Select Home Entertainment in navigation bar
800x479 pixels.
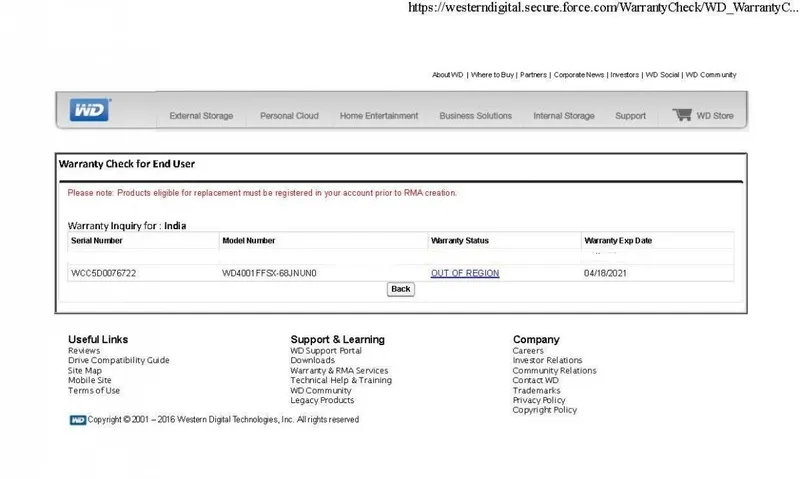(x=379, y=116)
